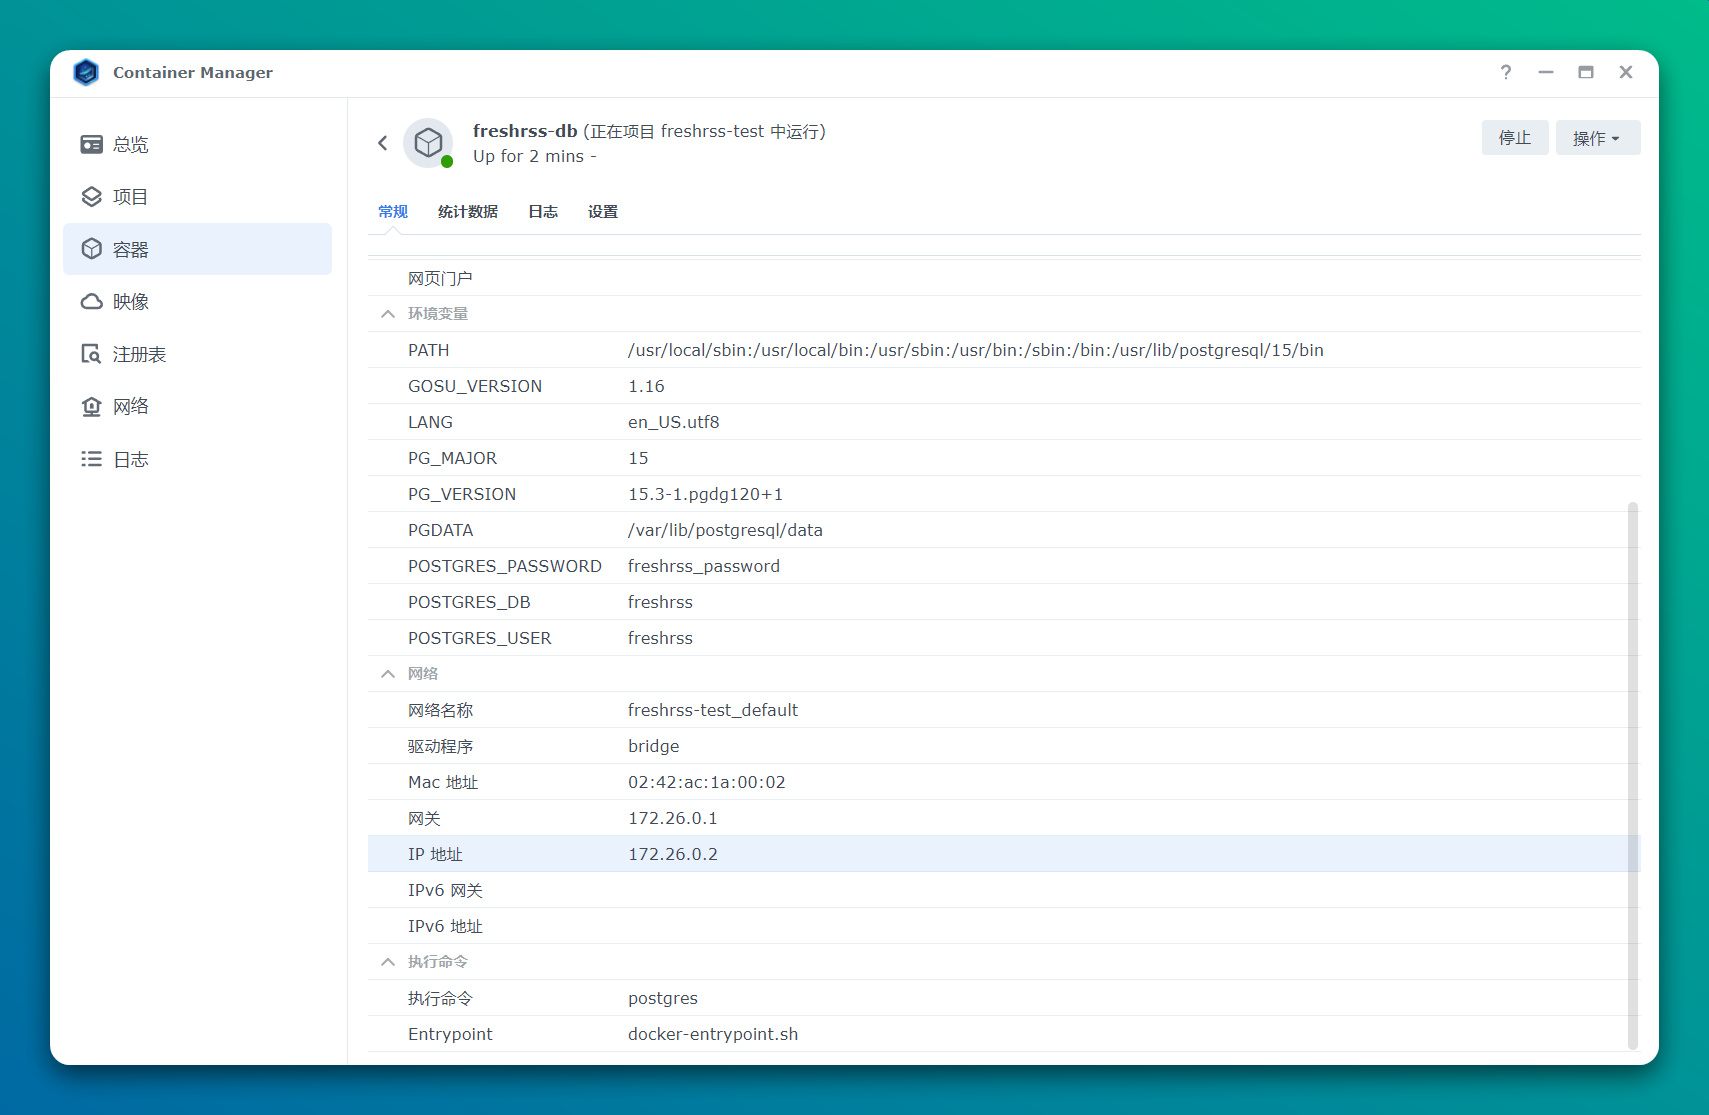This screenshot has width=1709, height=1115.
Task: Collapse the 执行命令 section chevron
Action: (x=388, y=962)
